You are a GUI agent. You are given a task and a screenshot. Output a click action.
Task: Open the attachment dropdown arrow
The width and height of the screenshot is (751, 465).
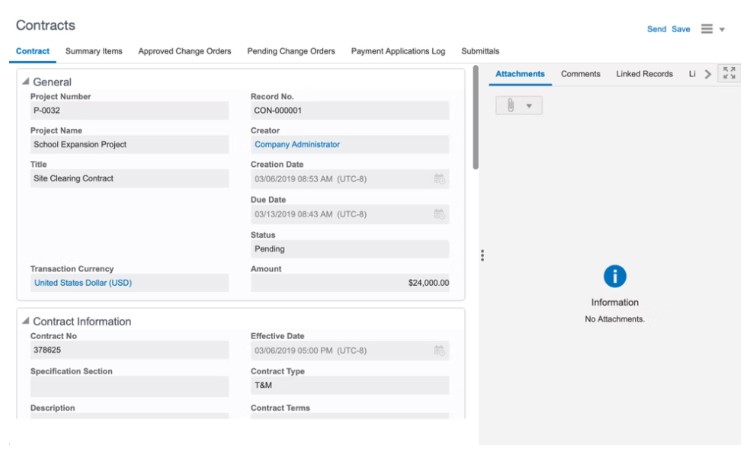[529, 105]
